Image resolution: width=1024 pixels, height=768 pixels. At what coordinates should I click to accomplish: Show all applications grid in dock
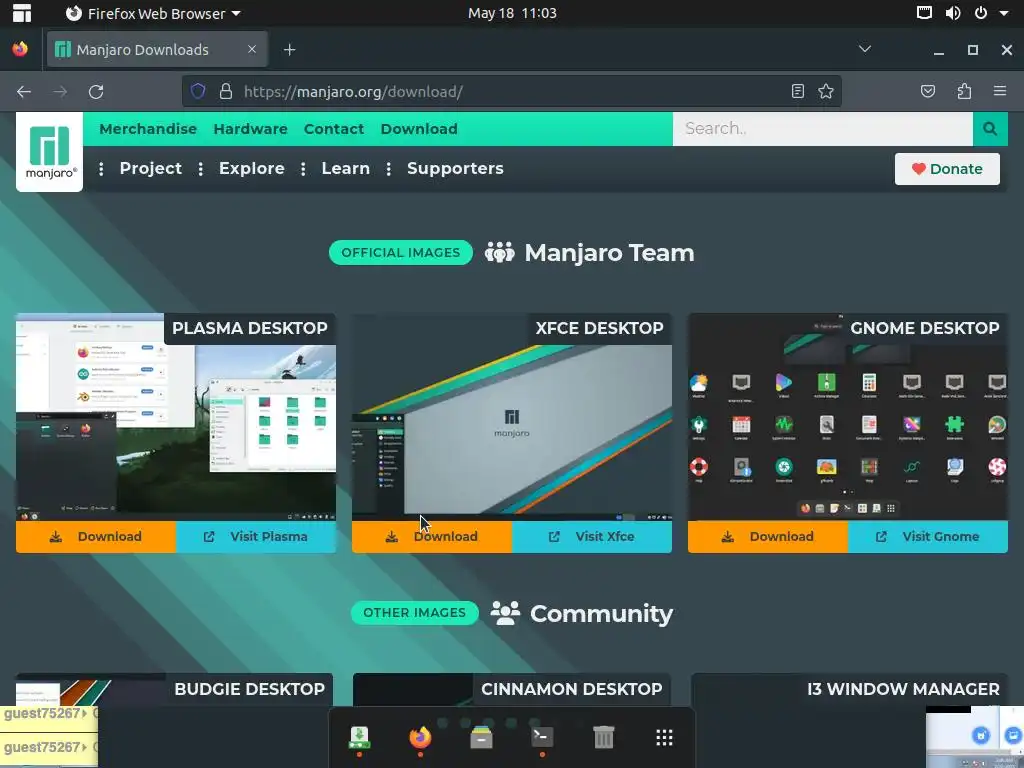664,738
